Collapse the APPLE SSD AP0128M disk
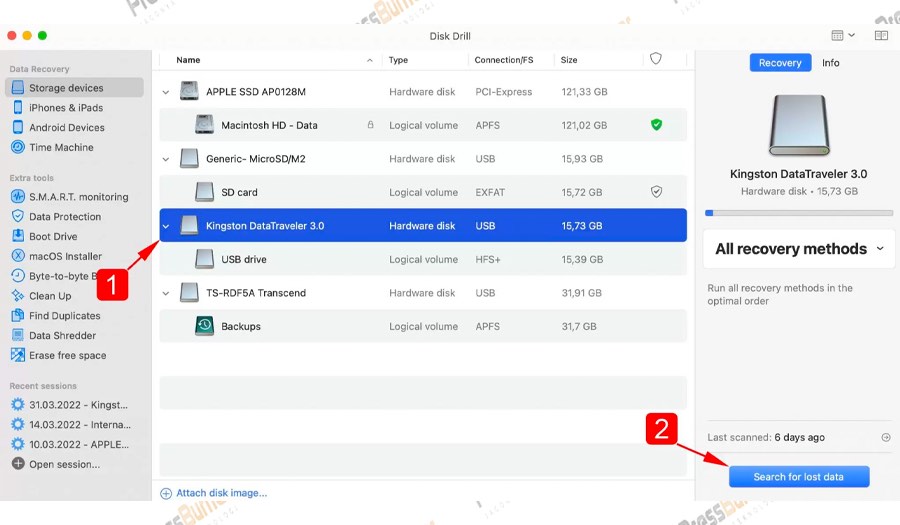The height and width of the screenshot is (525, 900). 166,92
